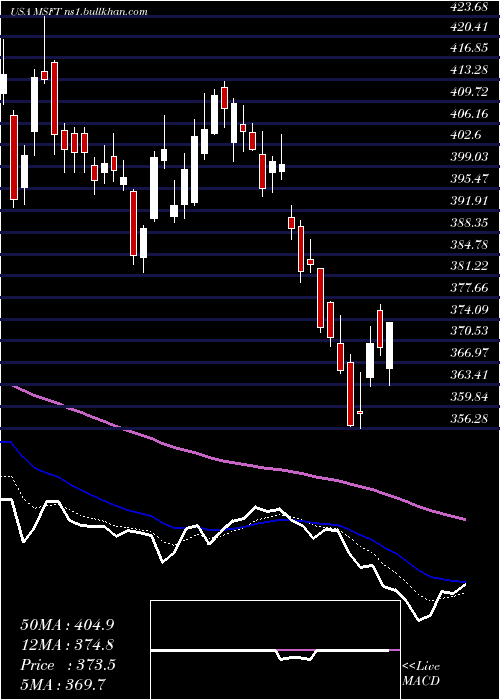This screenshot has height=700, width=500.
Task: Click the 359.84 price axis label
Action: (469, 397)
